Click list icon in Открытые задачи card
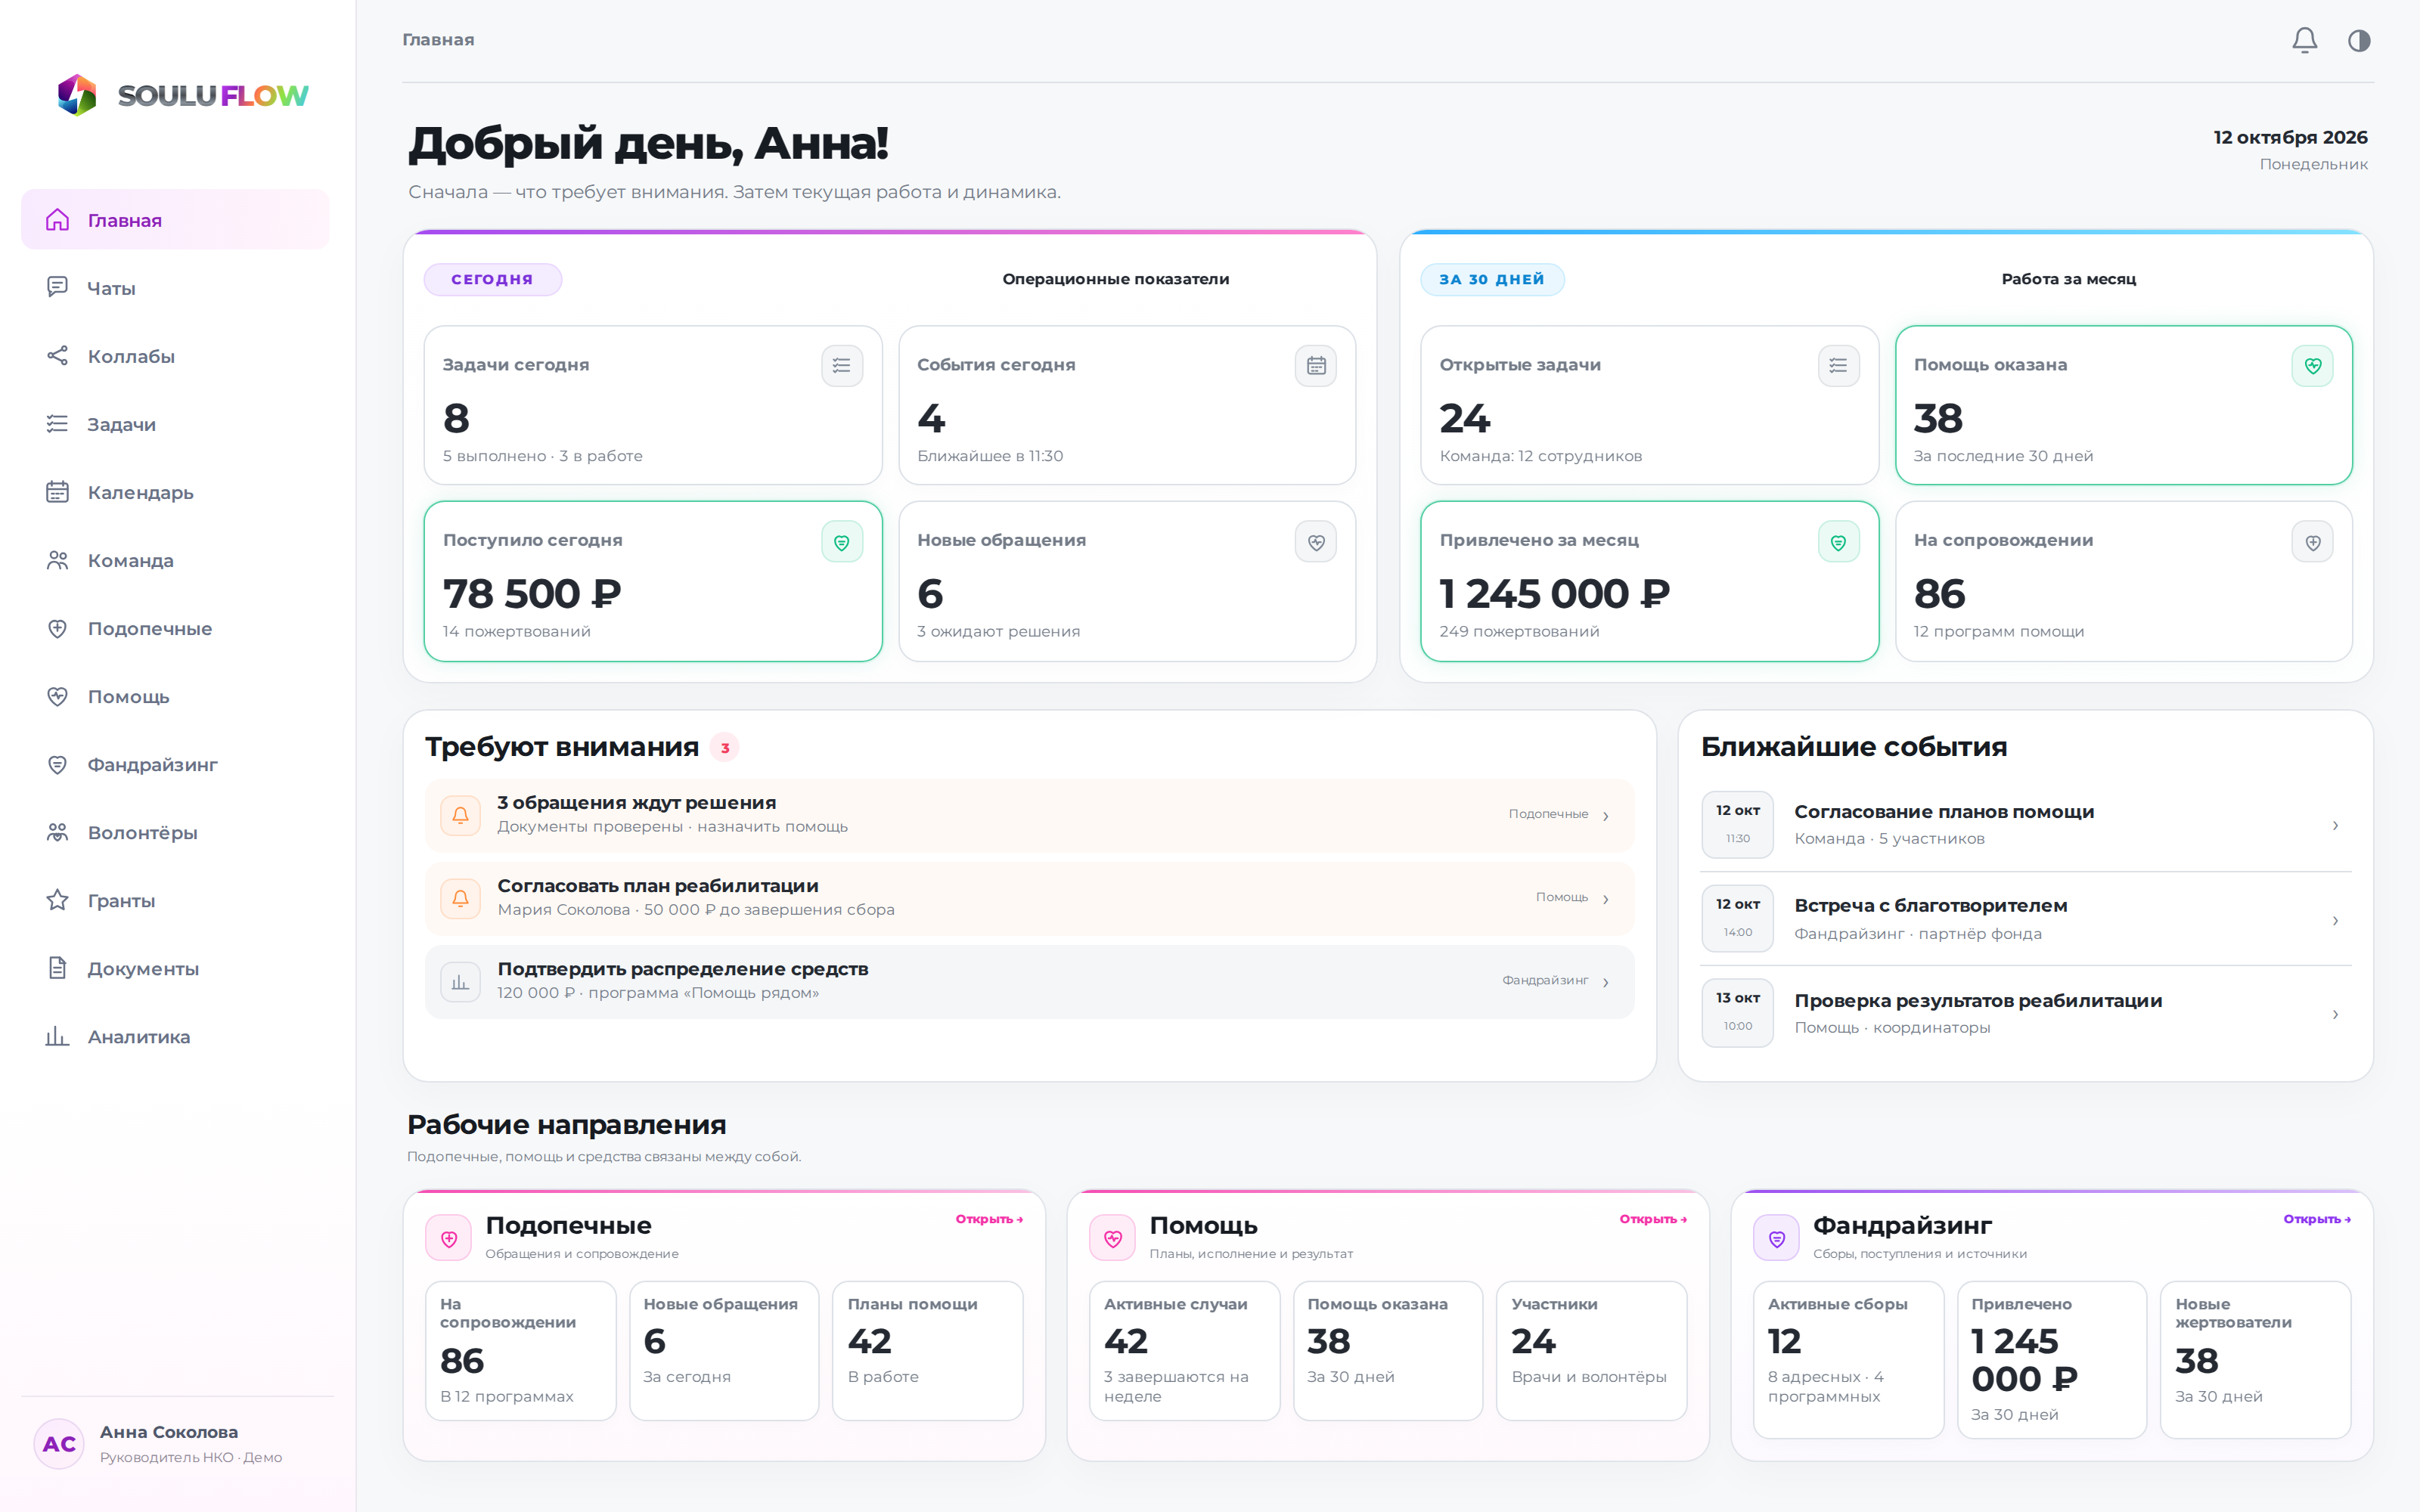Image resolution: width=2420 pixels, height=1512 pixels. [1838, 366]
